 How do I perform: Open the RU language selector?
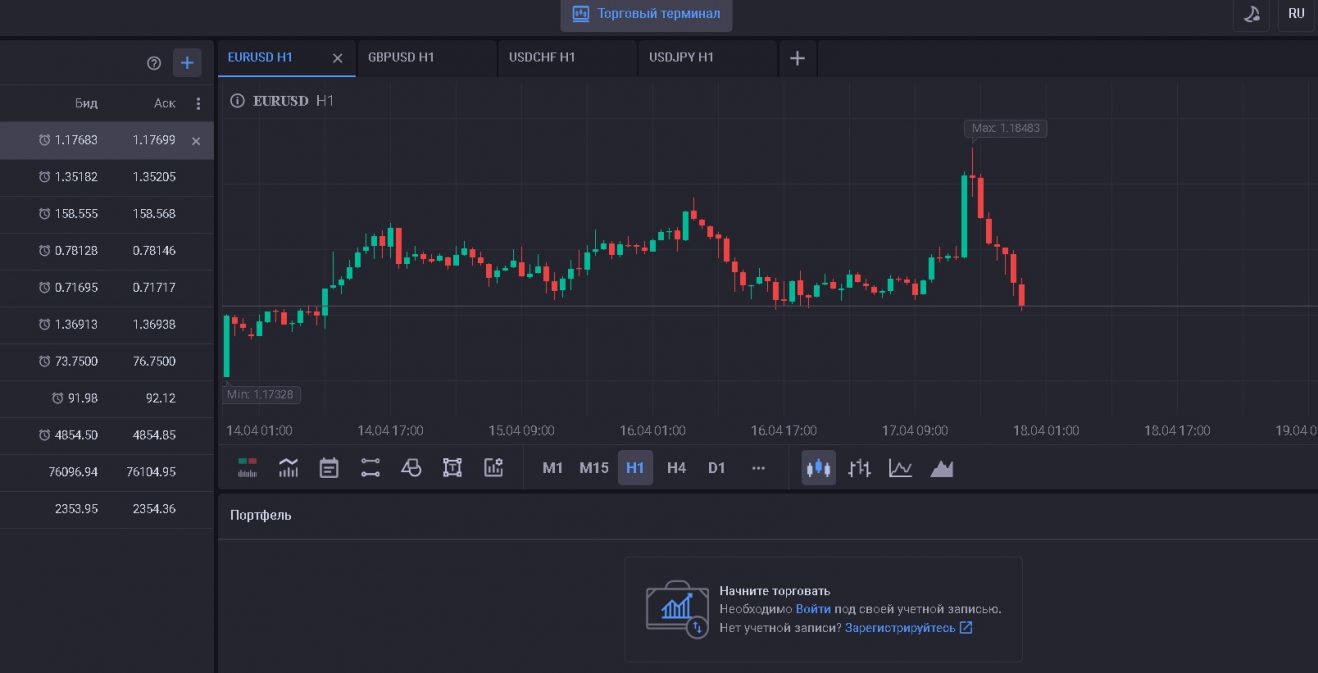(x=1296, y=14)
